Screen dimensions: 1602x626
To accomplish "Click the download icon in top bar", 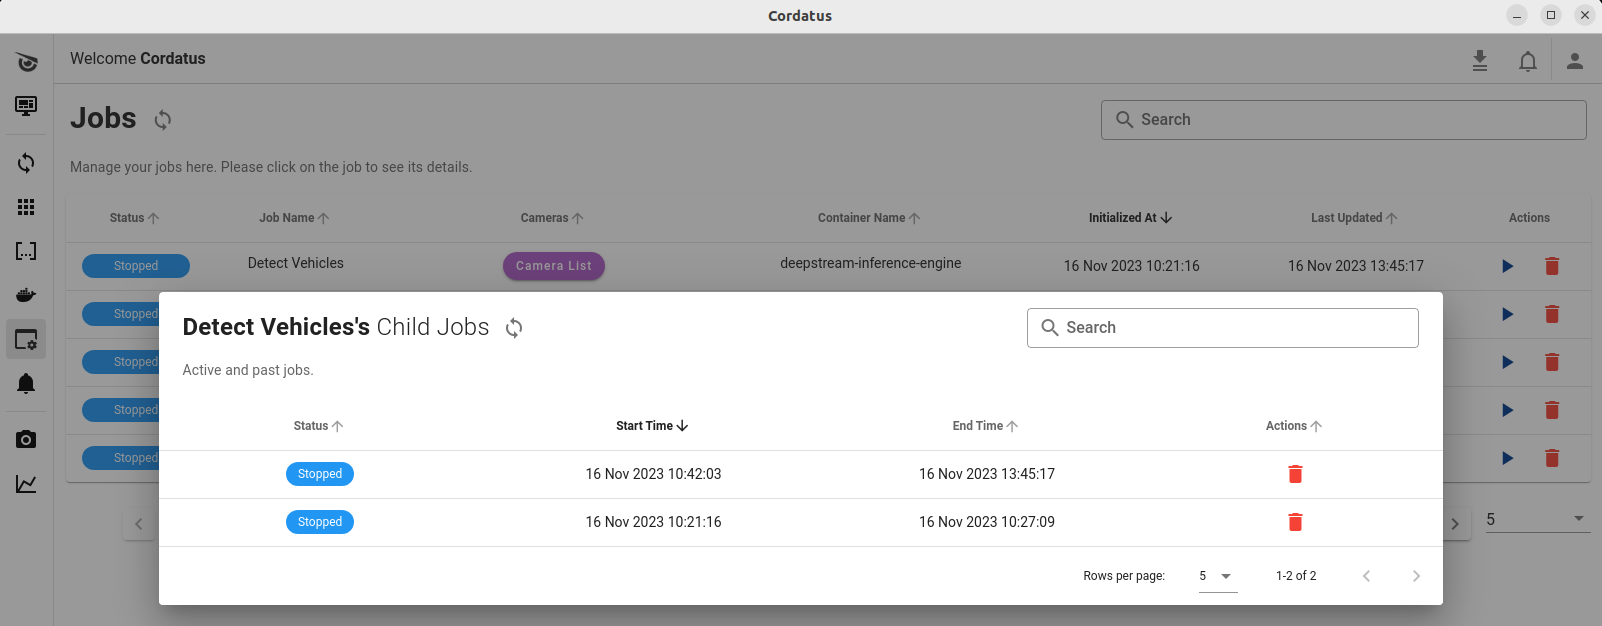I will point(1479,61).
